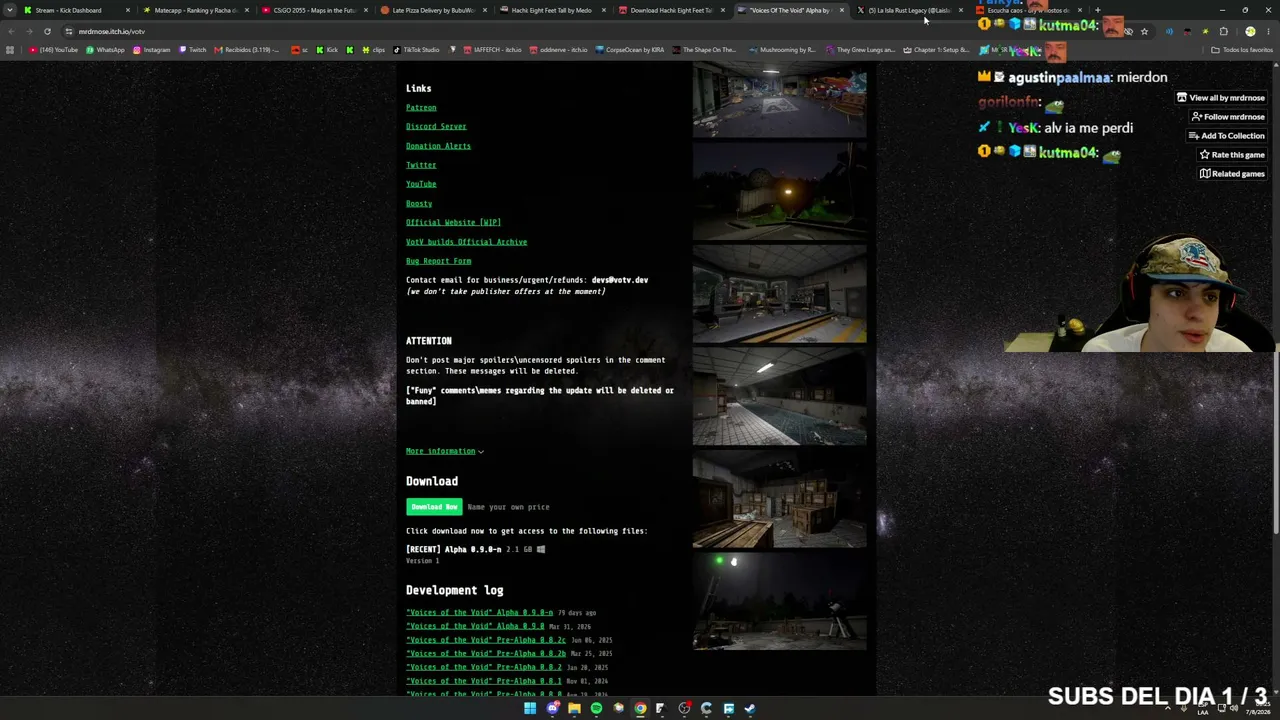Open the Instagram bookmark
Viewport: 1280px width, 720px height.
(x=152, y=50)
